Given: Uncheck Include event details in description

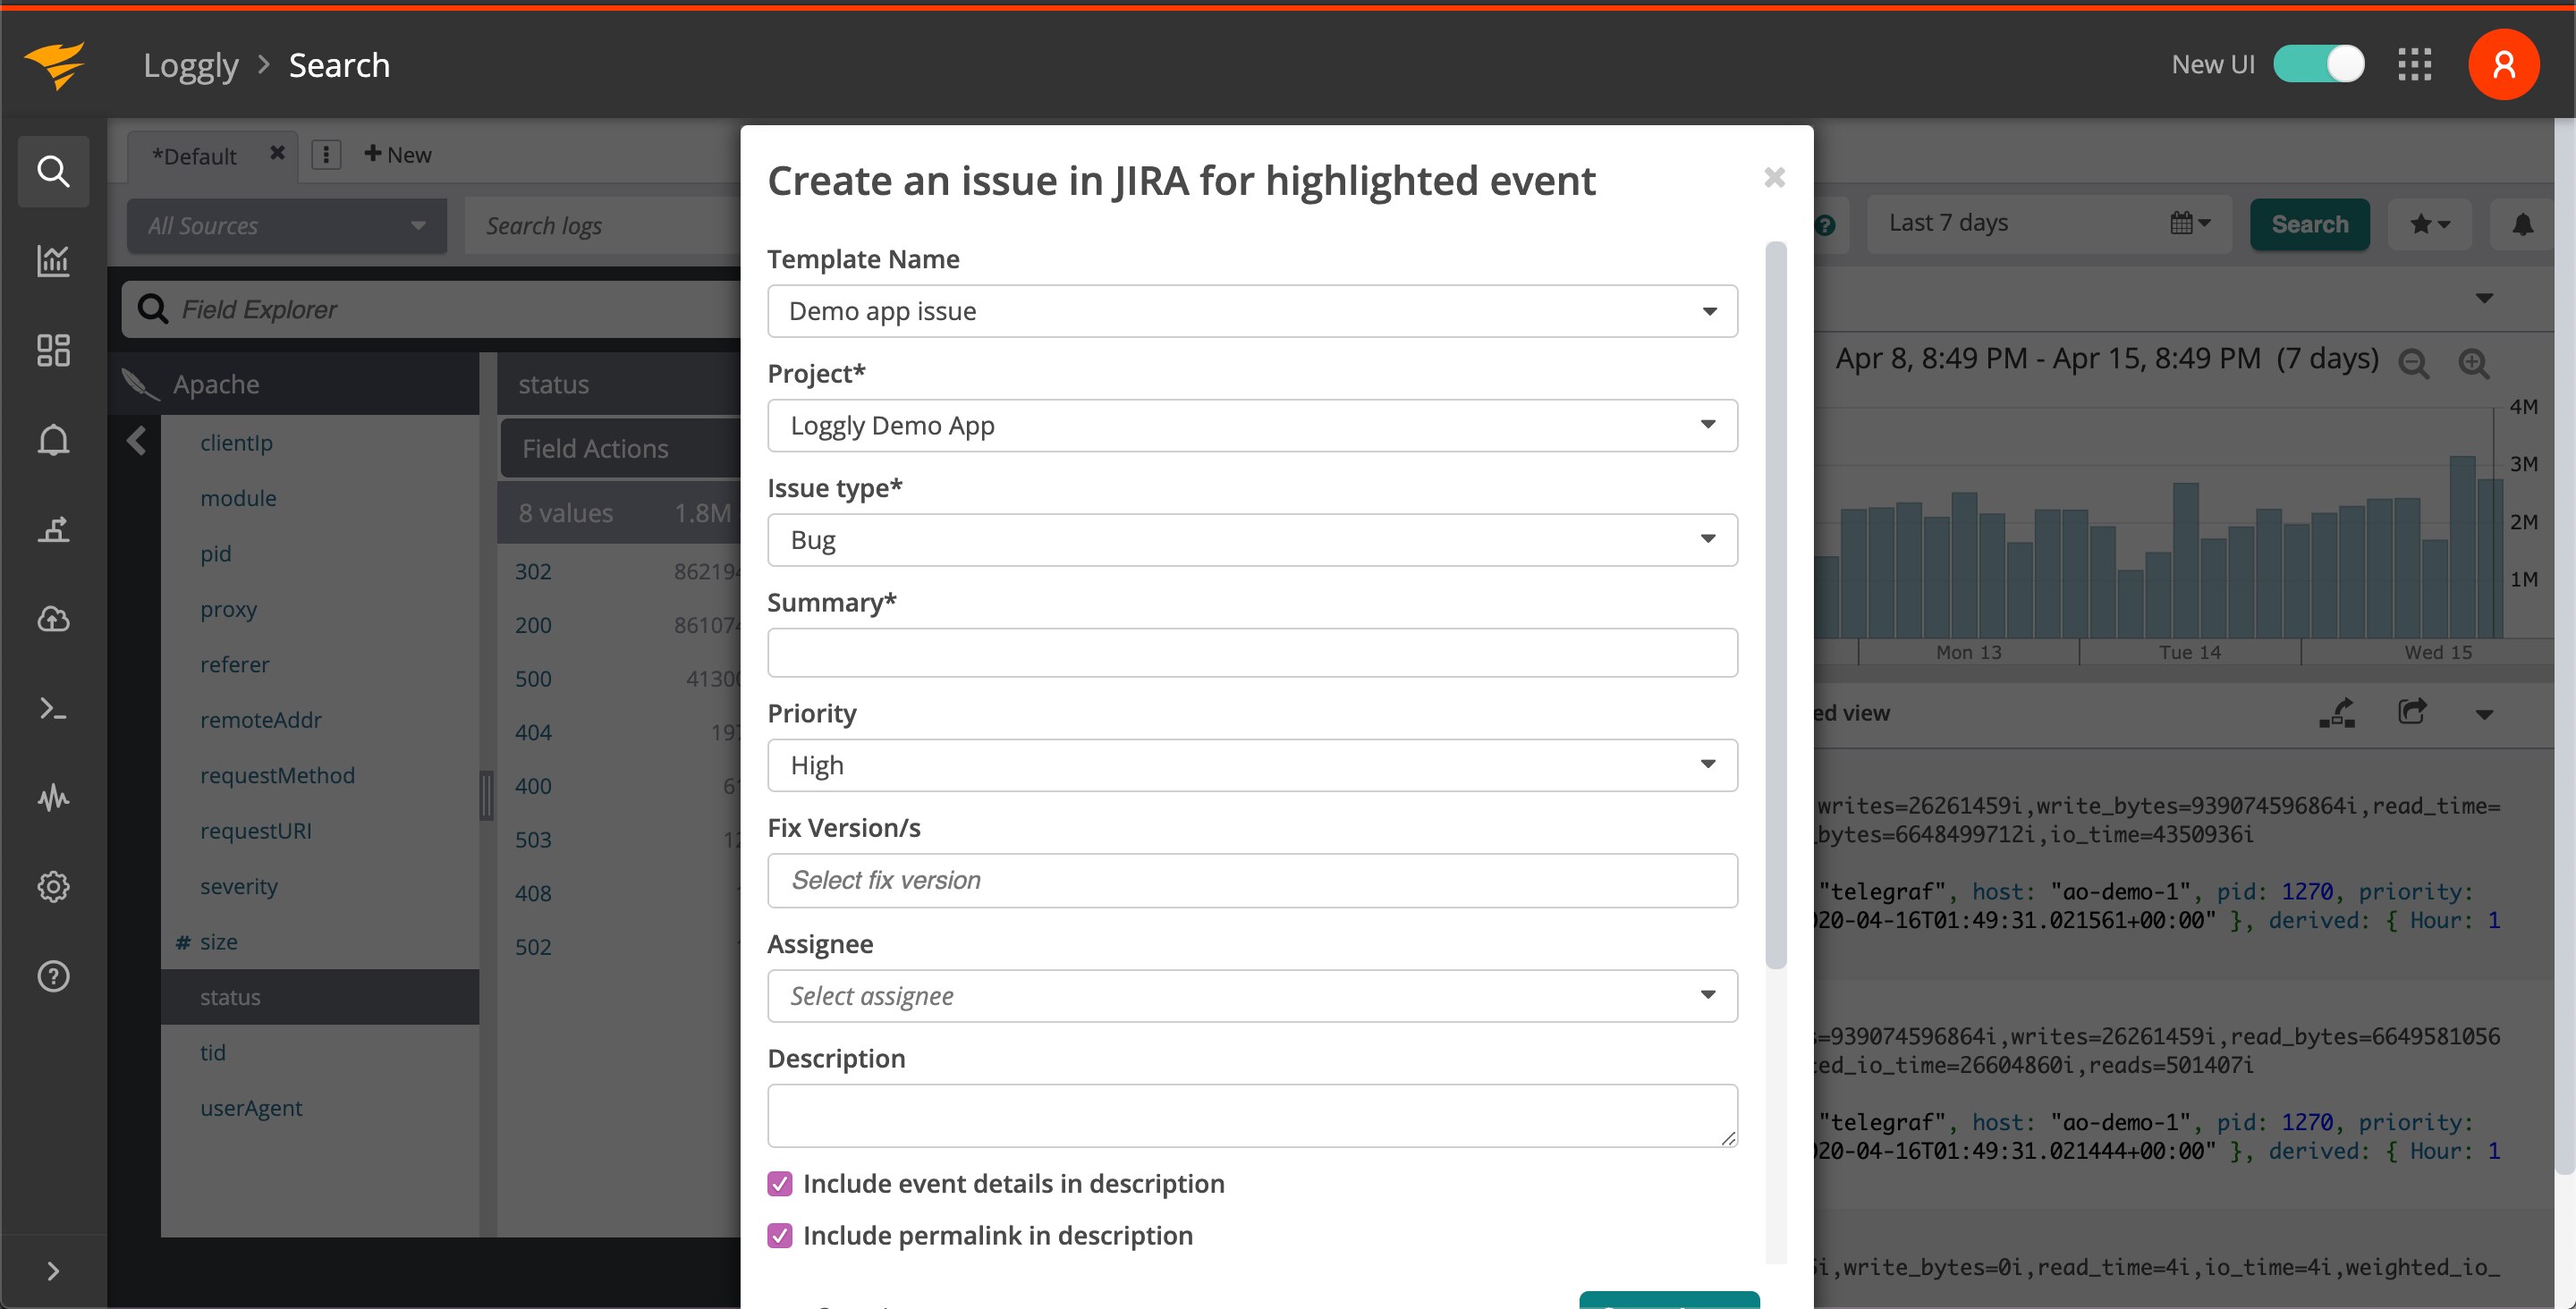Looking at the screenshot, I should click(779, 1183).
